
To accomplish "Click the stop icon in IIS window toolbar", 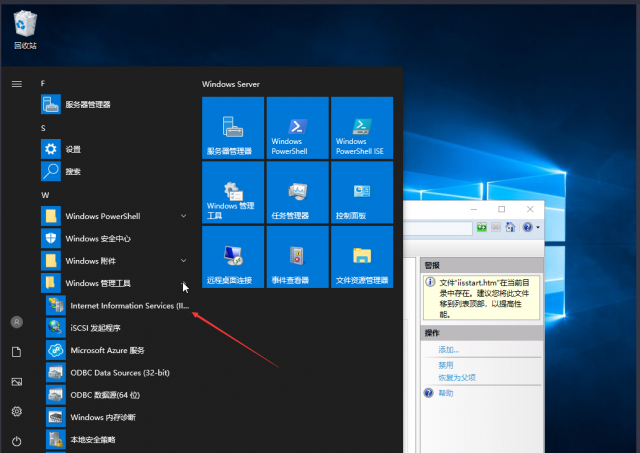I will click(x=496, y=227).
